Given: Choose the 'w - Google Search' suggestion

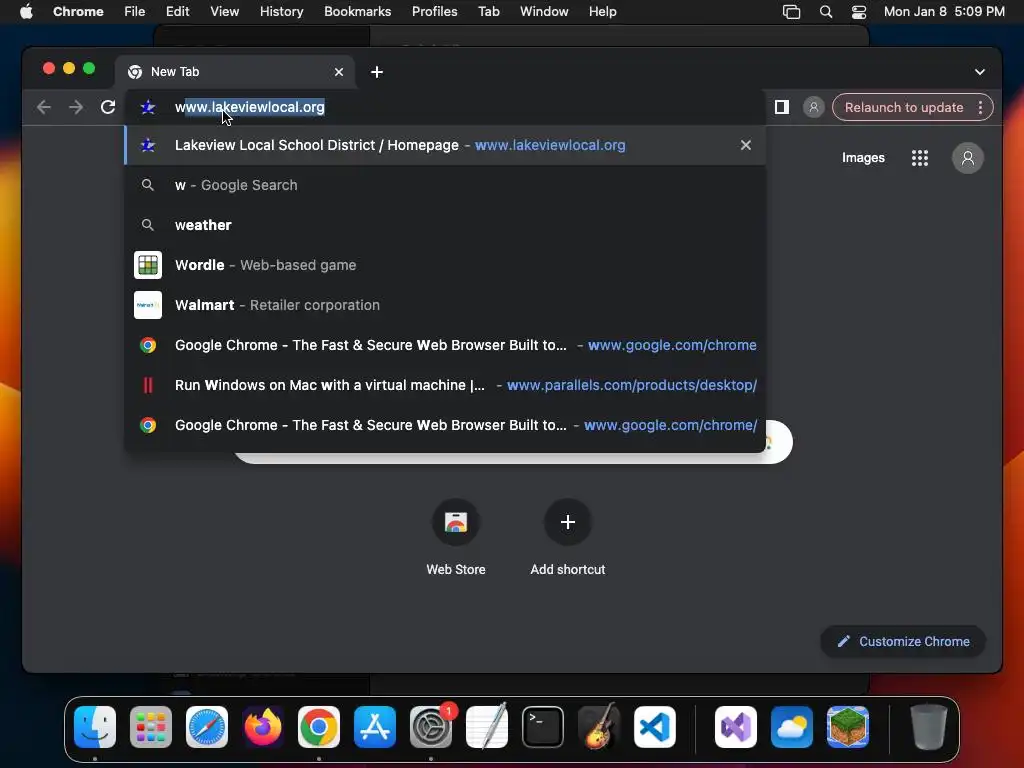Looking at the screenshot, I should point(445,185).
